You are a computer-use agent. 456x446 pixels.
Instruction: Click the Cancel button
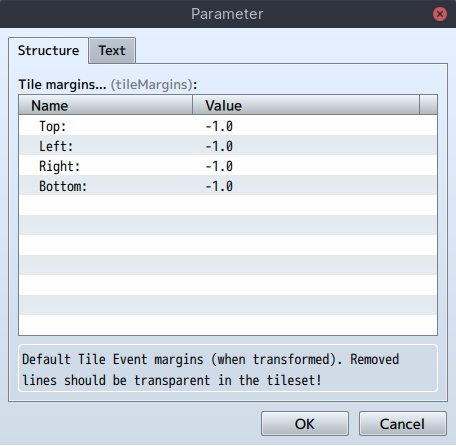tap(402, 424)
